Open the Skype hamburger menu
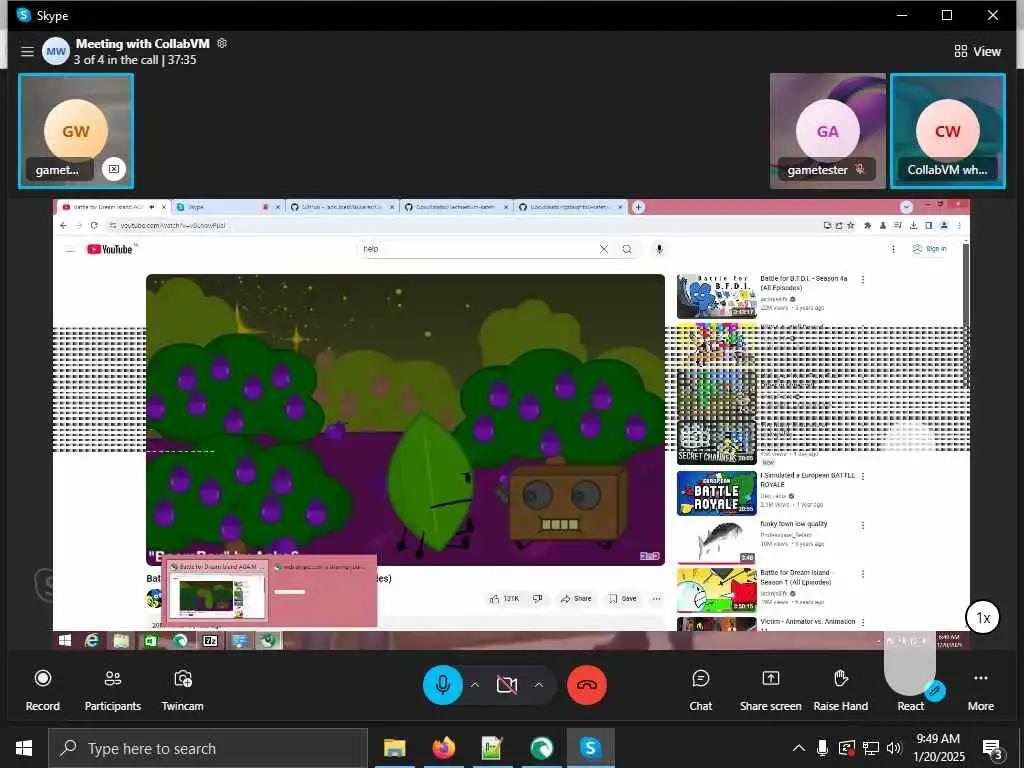 27,51
